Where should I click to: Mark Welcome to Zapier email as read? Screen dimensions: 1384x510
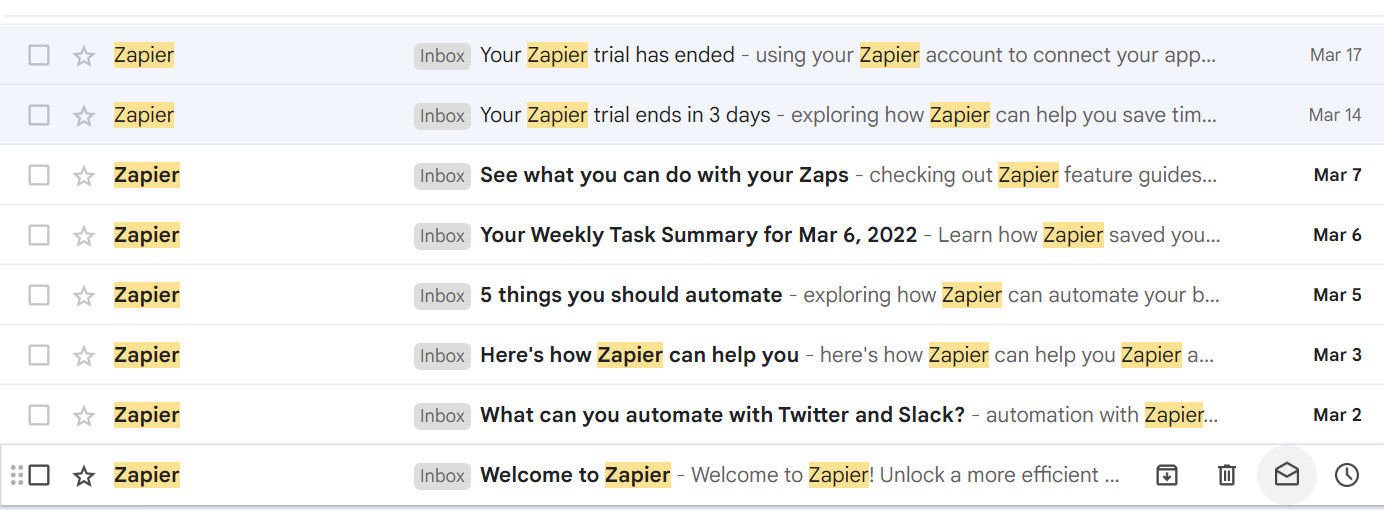(x=1287, y=475)
